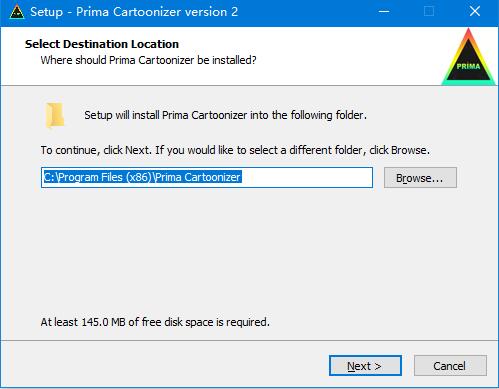The image size is (499, 389).
Task: Click the 'To continue, click Next' instruction text
Action: pyautogui.click(x=235, y=150)
